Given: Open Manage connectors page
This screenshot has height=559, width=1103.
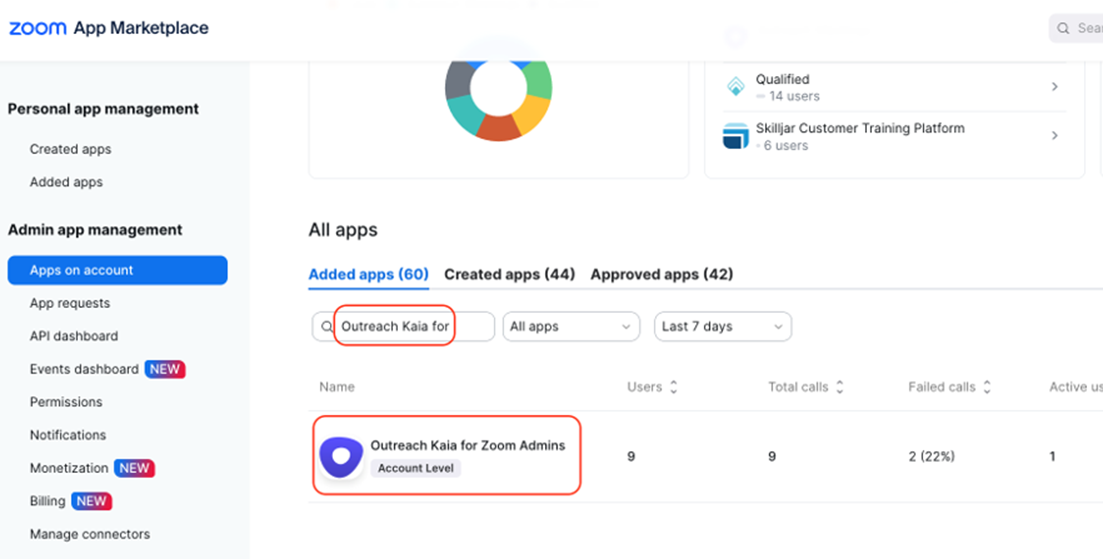Looking at the screenshot, I should click(90, 534).
